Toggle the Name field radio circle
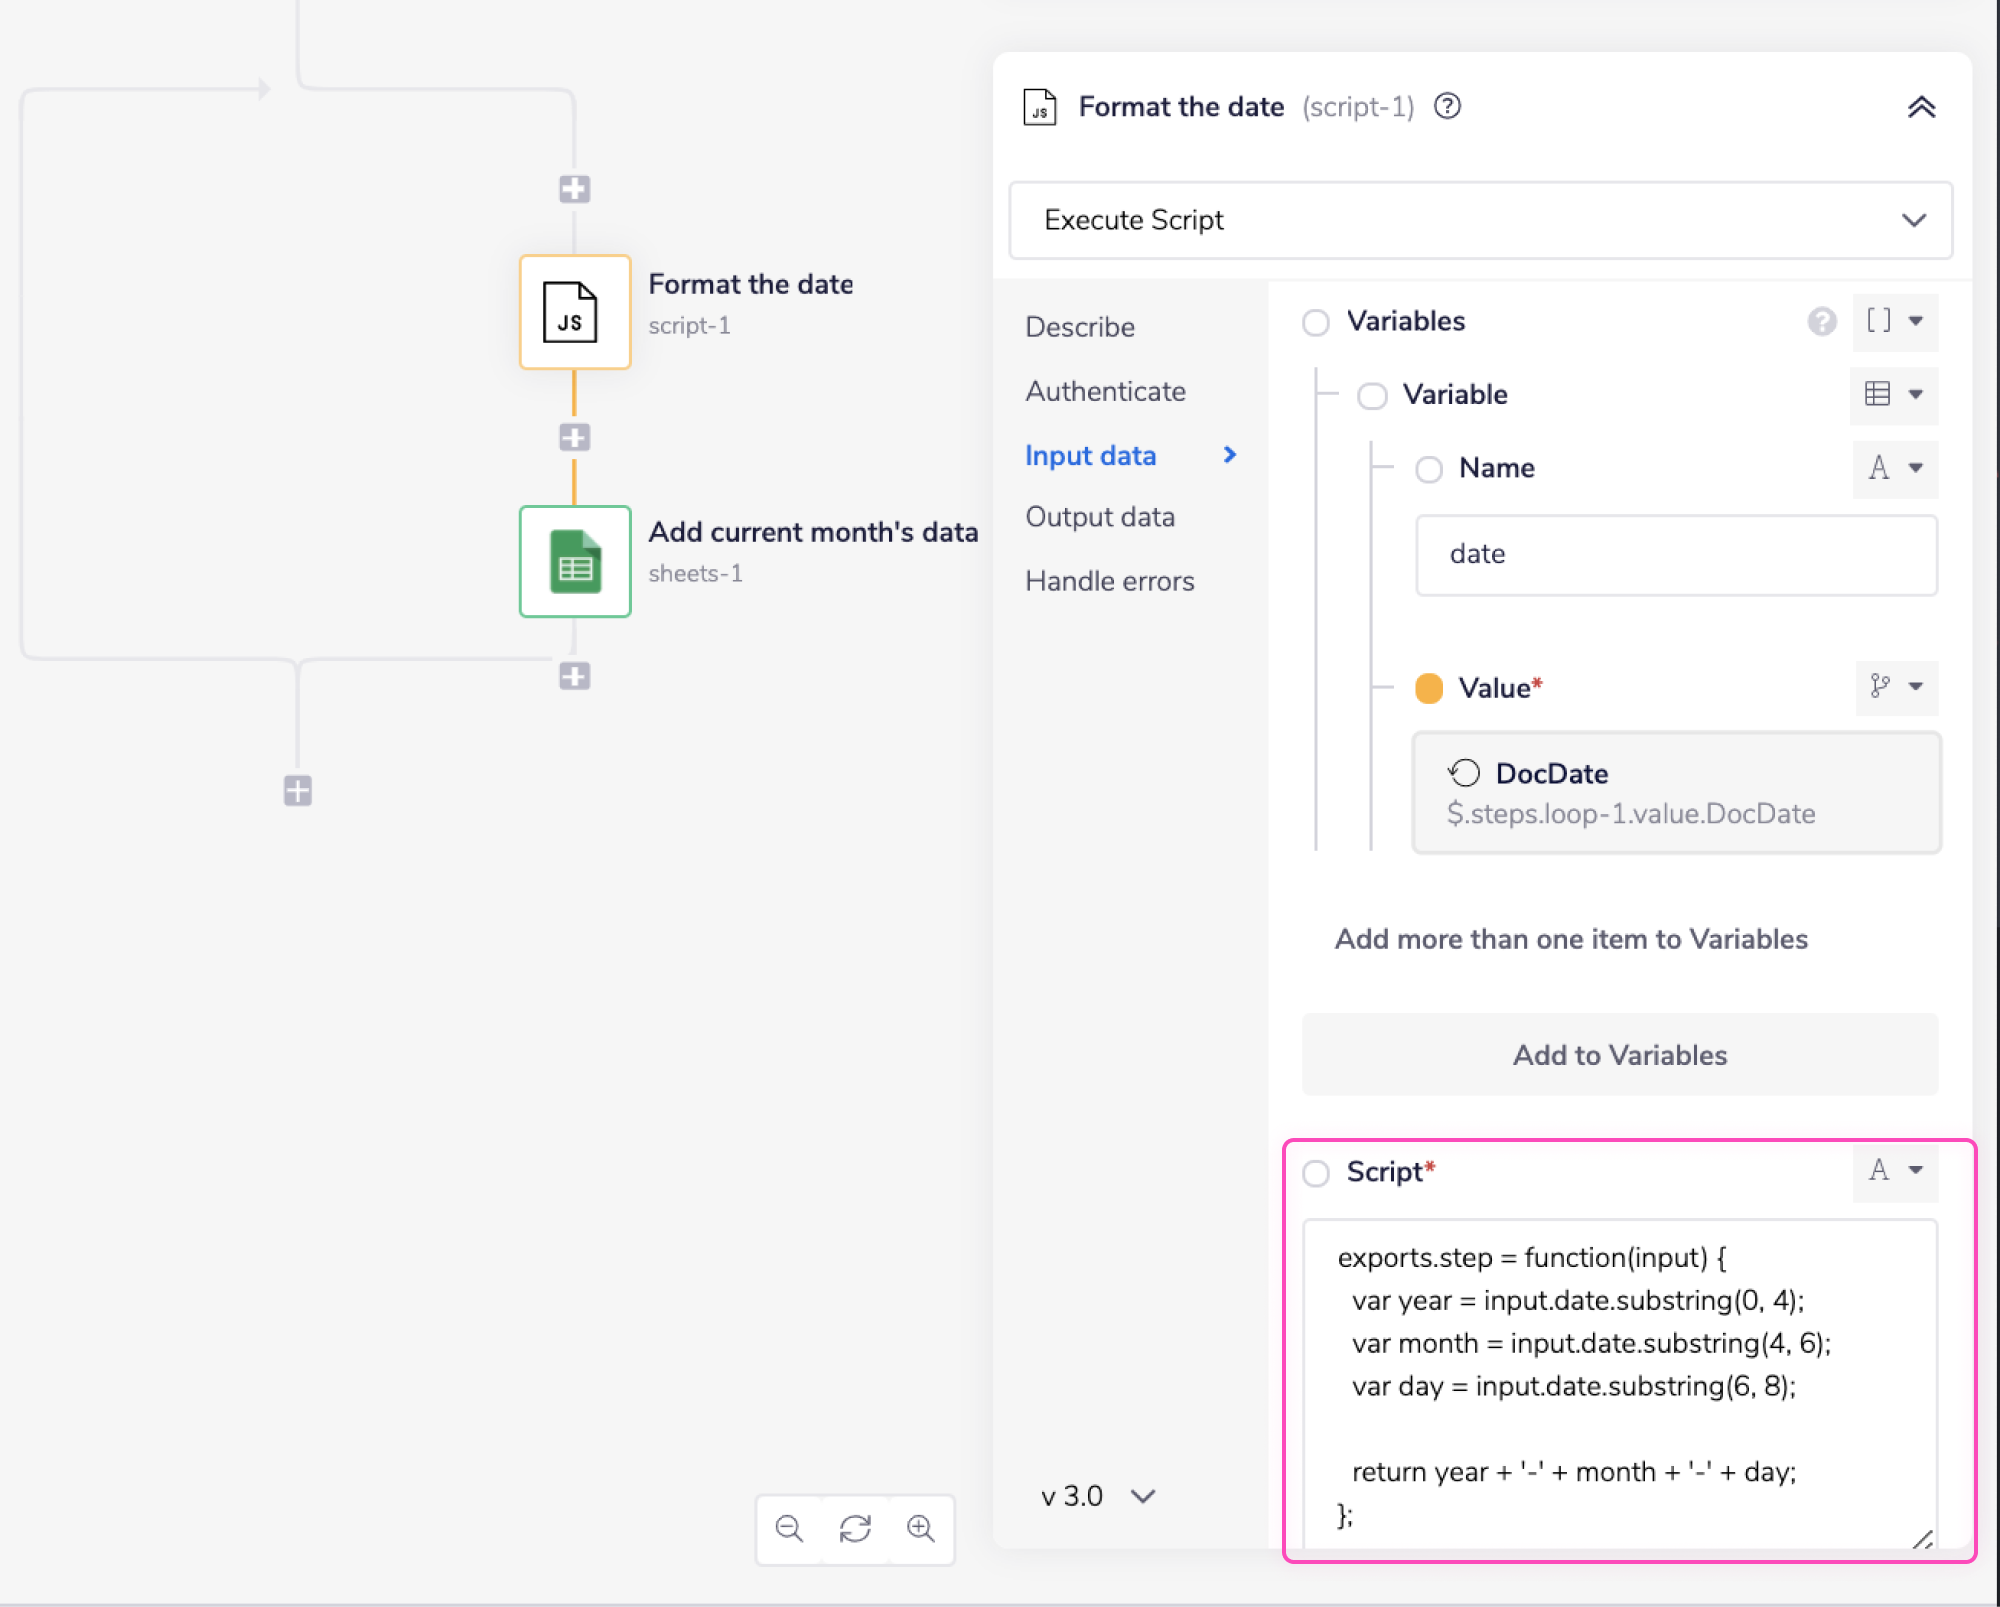The height and width of the screenshot is (1607, 2000). 1429,469
